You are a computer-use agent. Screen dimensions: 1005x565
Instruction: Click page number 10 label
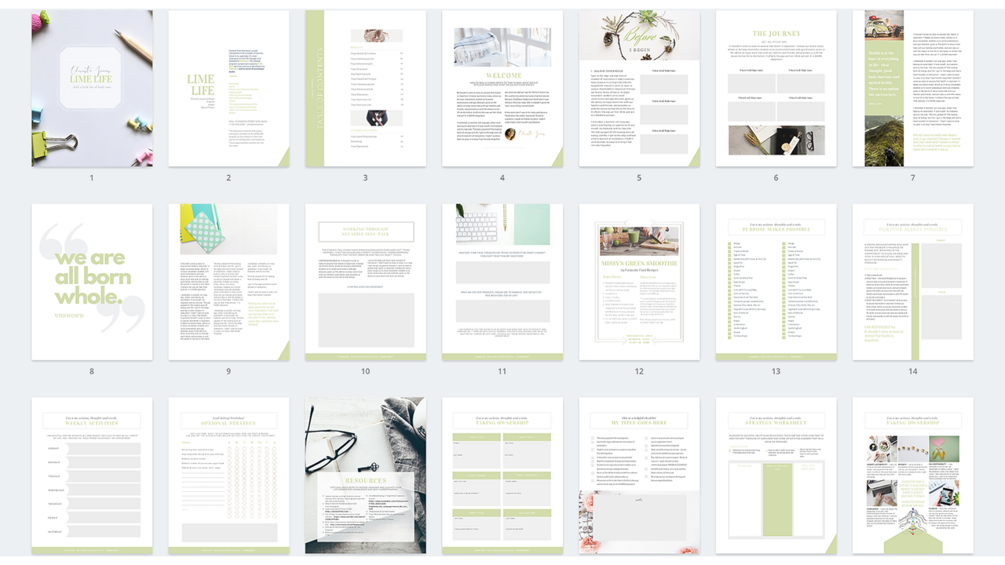pos(365,371)
